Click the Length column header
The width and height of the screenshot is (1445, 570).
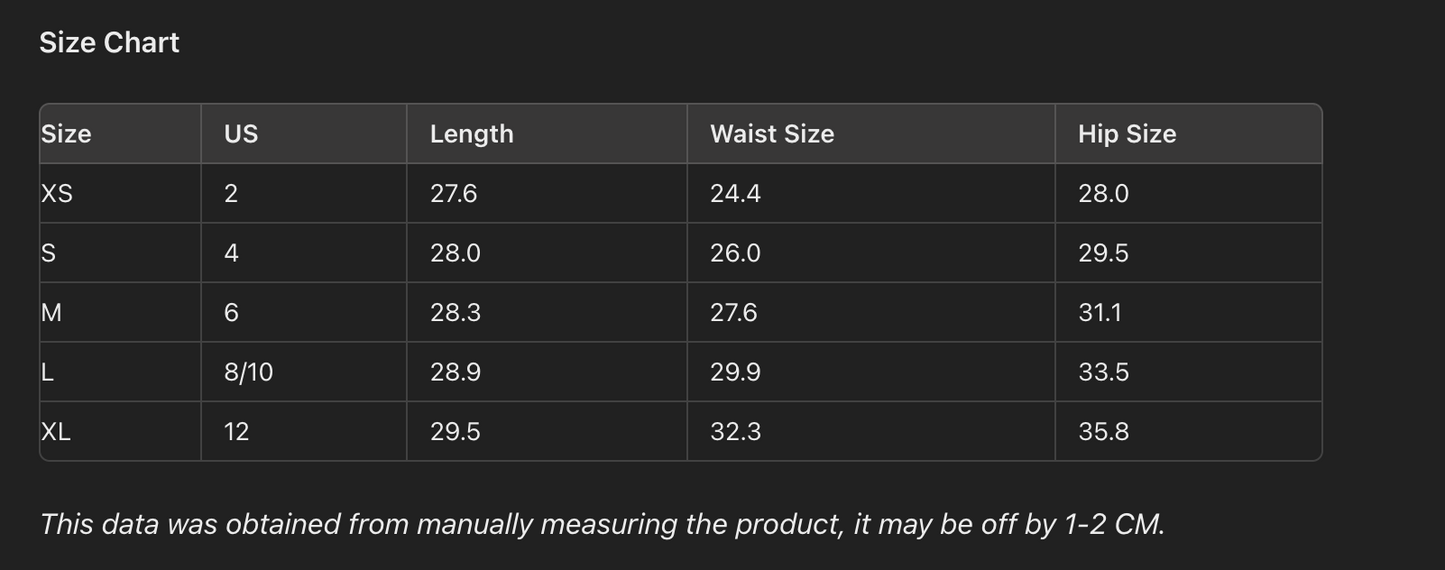coord(471,134)
